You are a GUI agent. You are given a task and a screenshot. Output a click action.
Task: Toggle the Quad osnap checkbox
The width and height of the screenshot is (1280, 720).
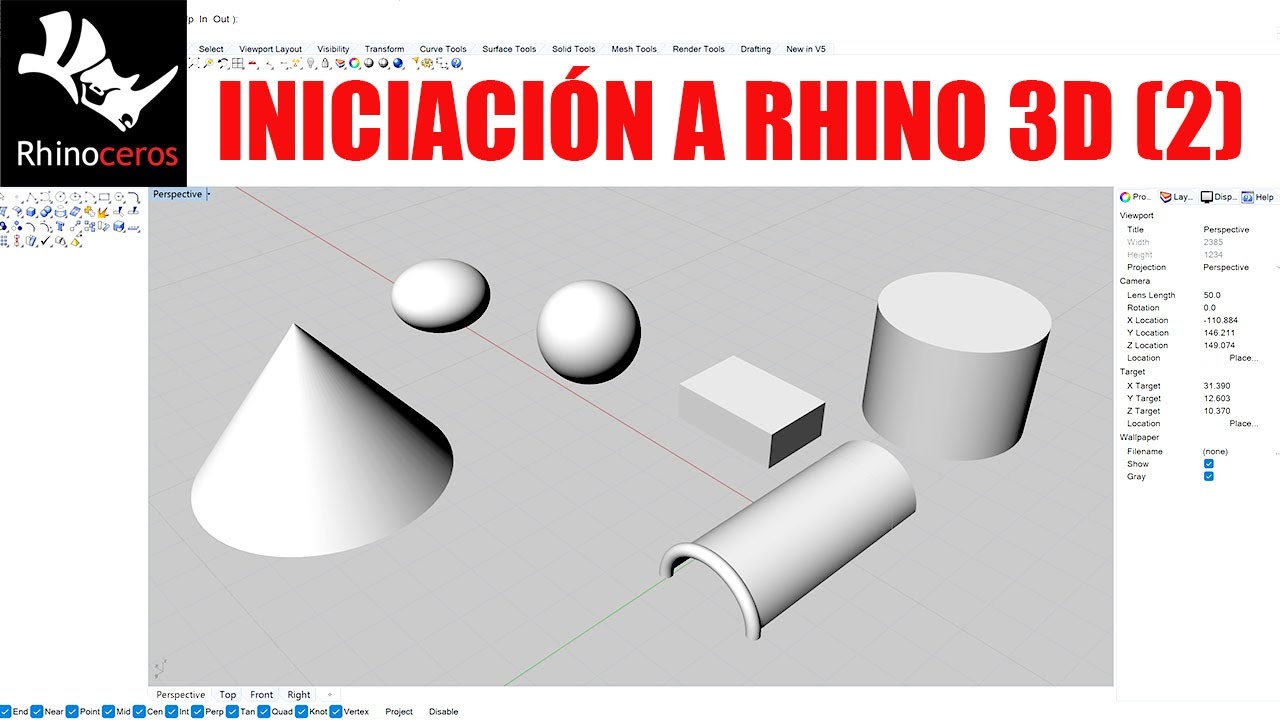(264, 712)
